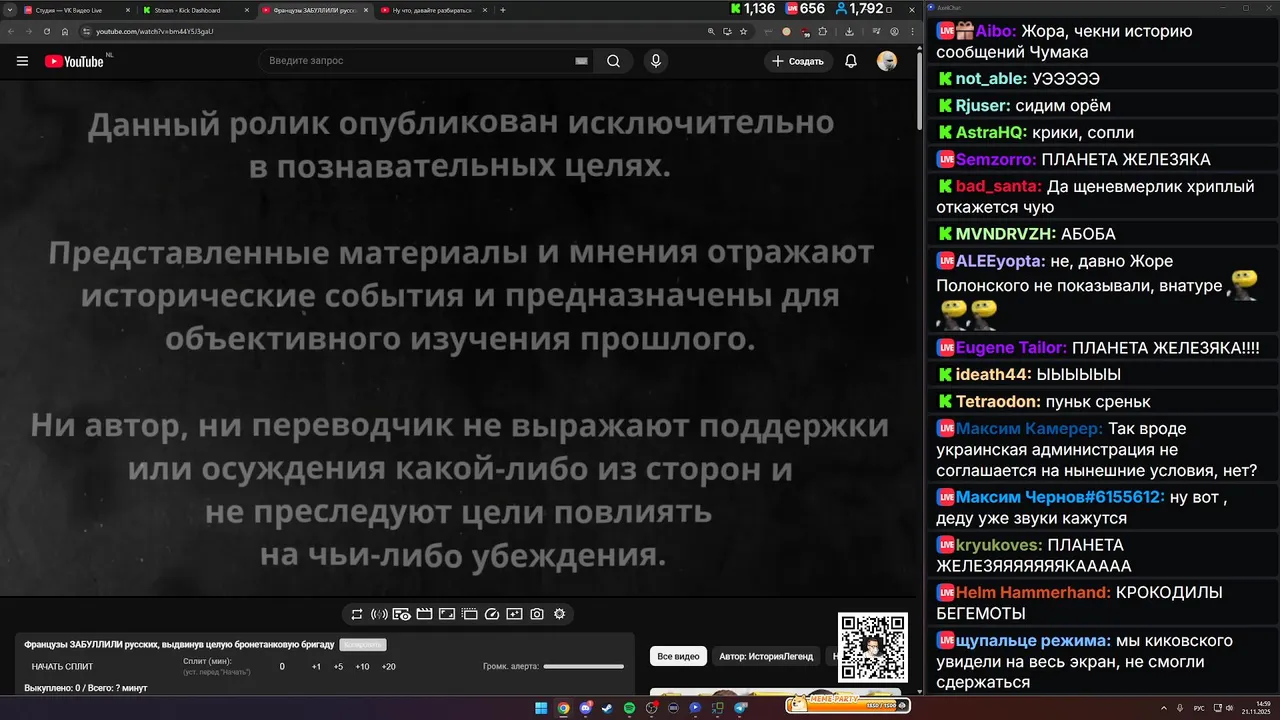Select the Автор: ИсторияЛегенд chip
The height and width of the screenshot is (720, 1280).
pos(768,657)
